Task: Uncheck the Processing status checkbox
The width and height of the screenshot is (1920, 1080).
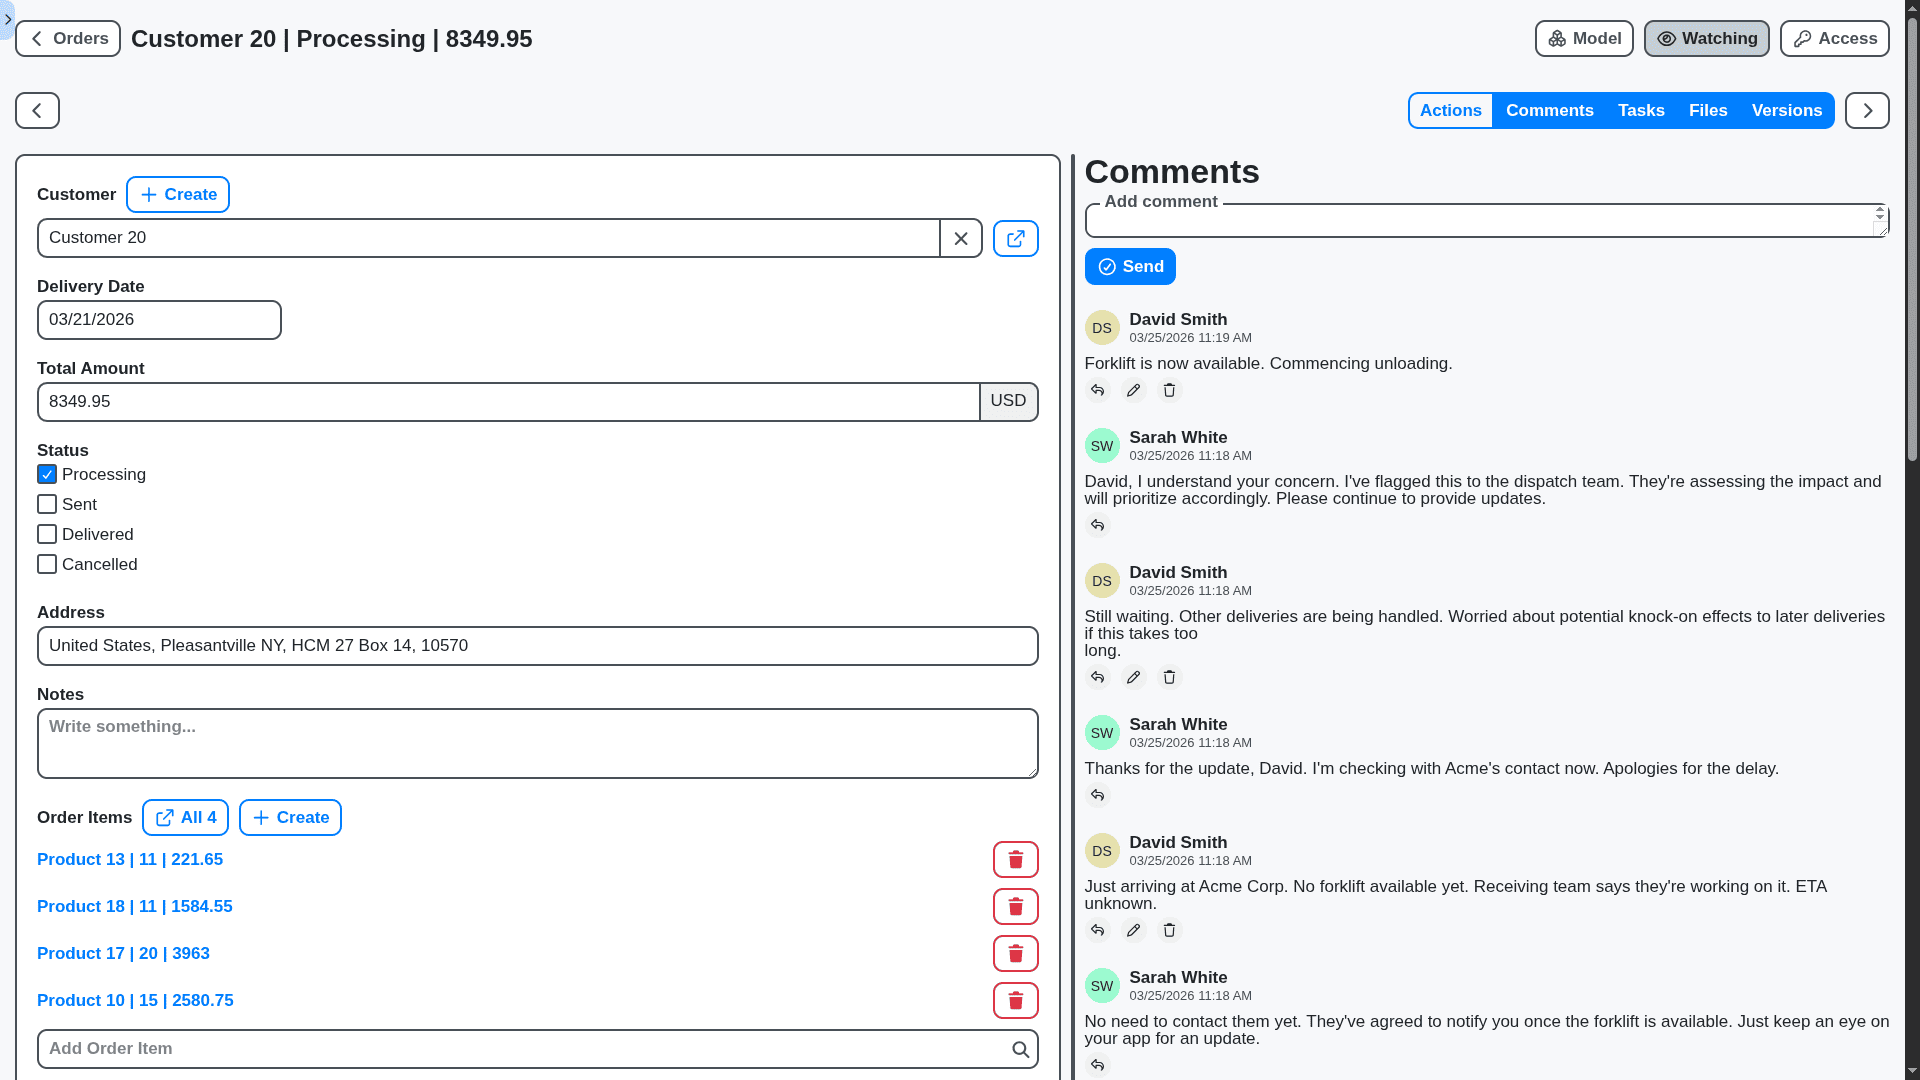Action: click(x=46, y=474)
